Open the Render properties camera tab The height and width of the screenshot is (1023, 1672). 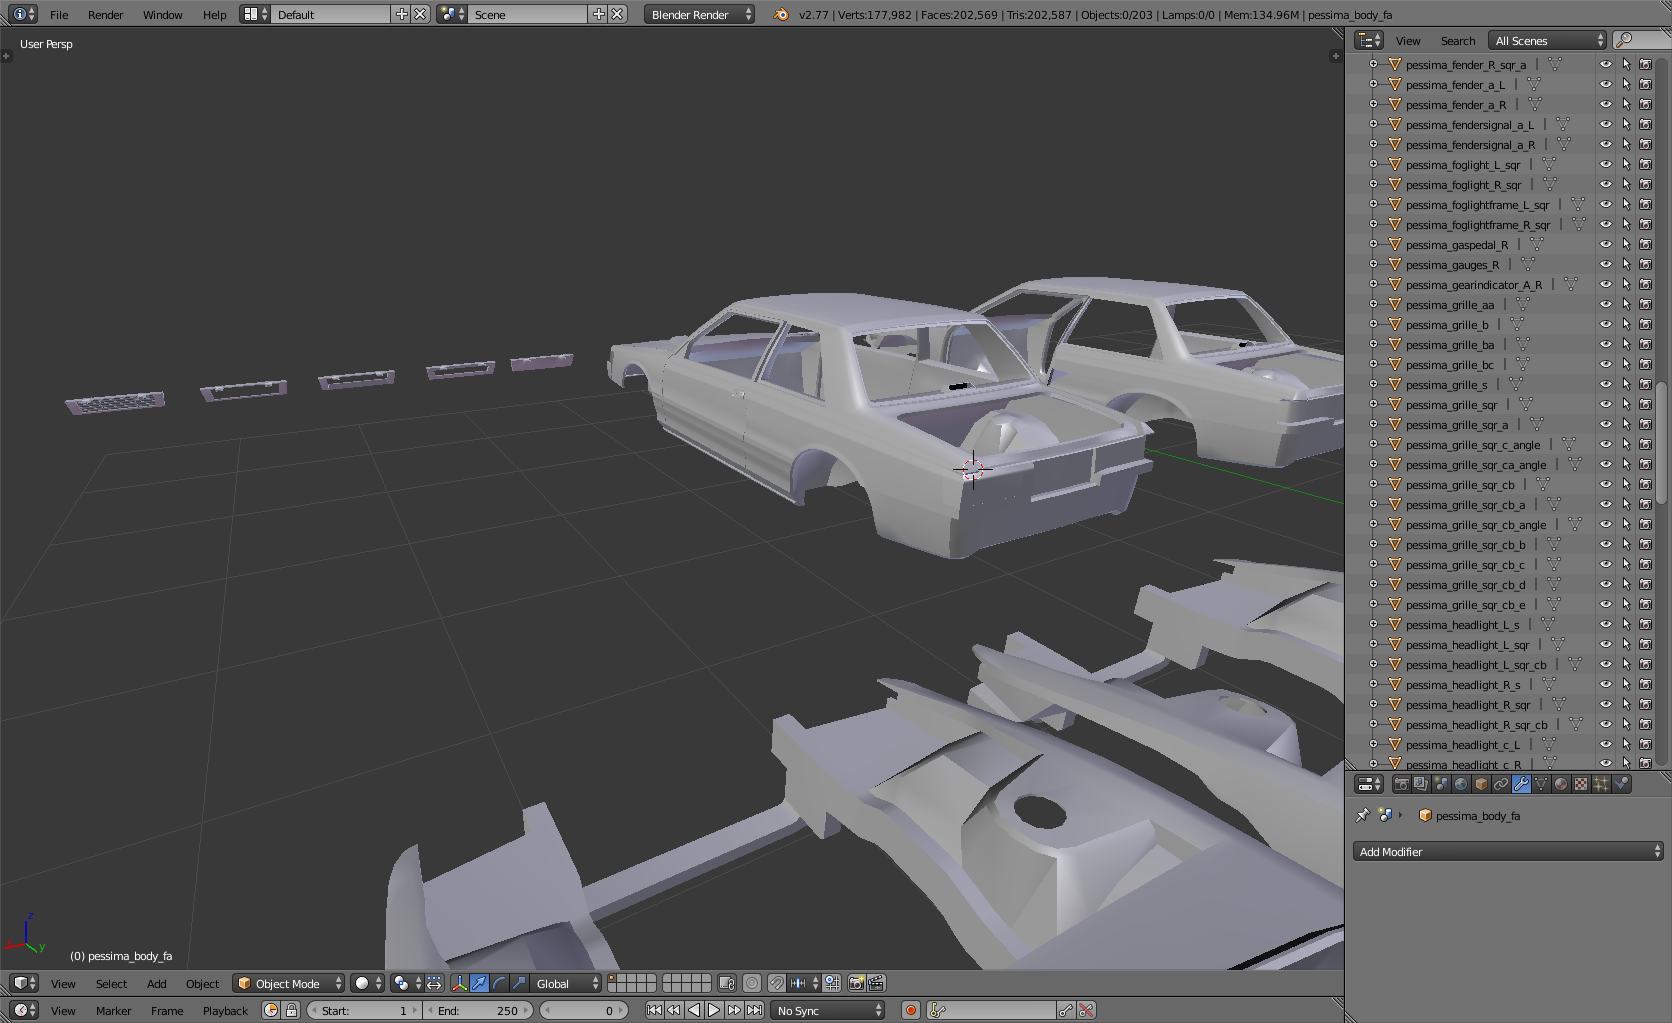click(1401, 785)
